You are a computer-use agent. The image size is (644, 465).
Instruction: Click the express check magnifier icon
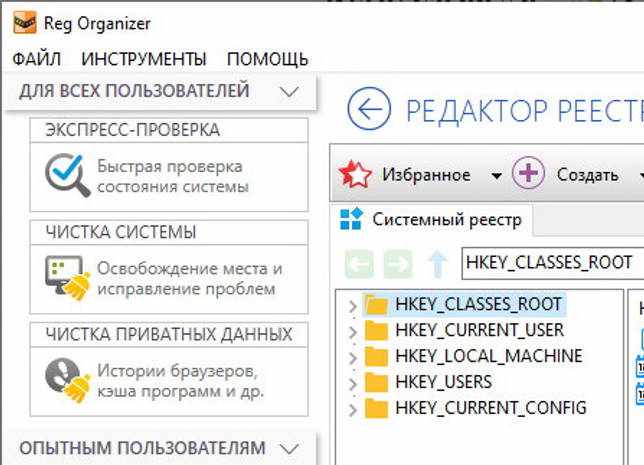68,175
